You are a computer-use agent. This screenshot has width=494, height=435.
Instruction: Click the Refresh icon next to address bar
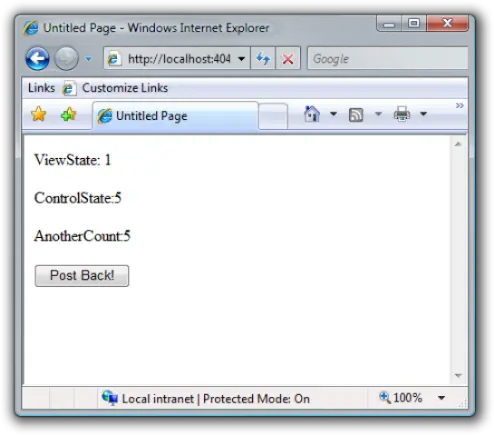[263, 59]
